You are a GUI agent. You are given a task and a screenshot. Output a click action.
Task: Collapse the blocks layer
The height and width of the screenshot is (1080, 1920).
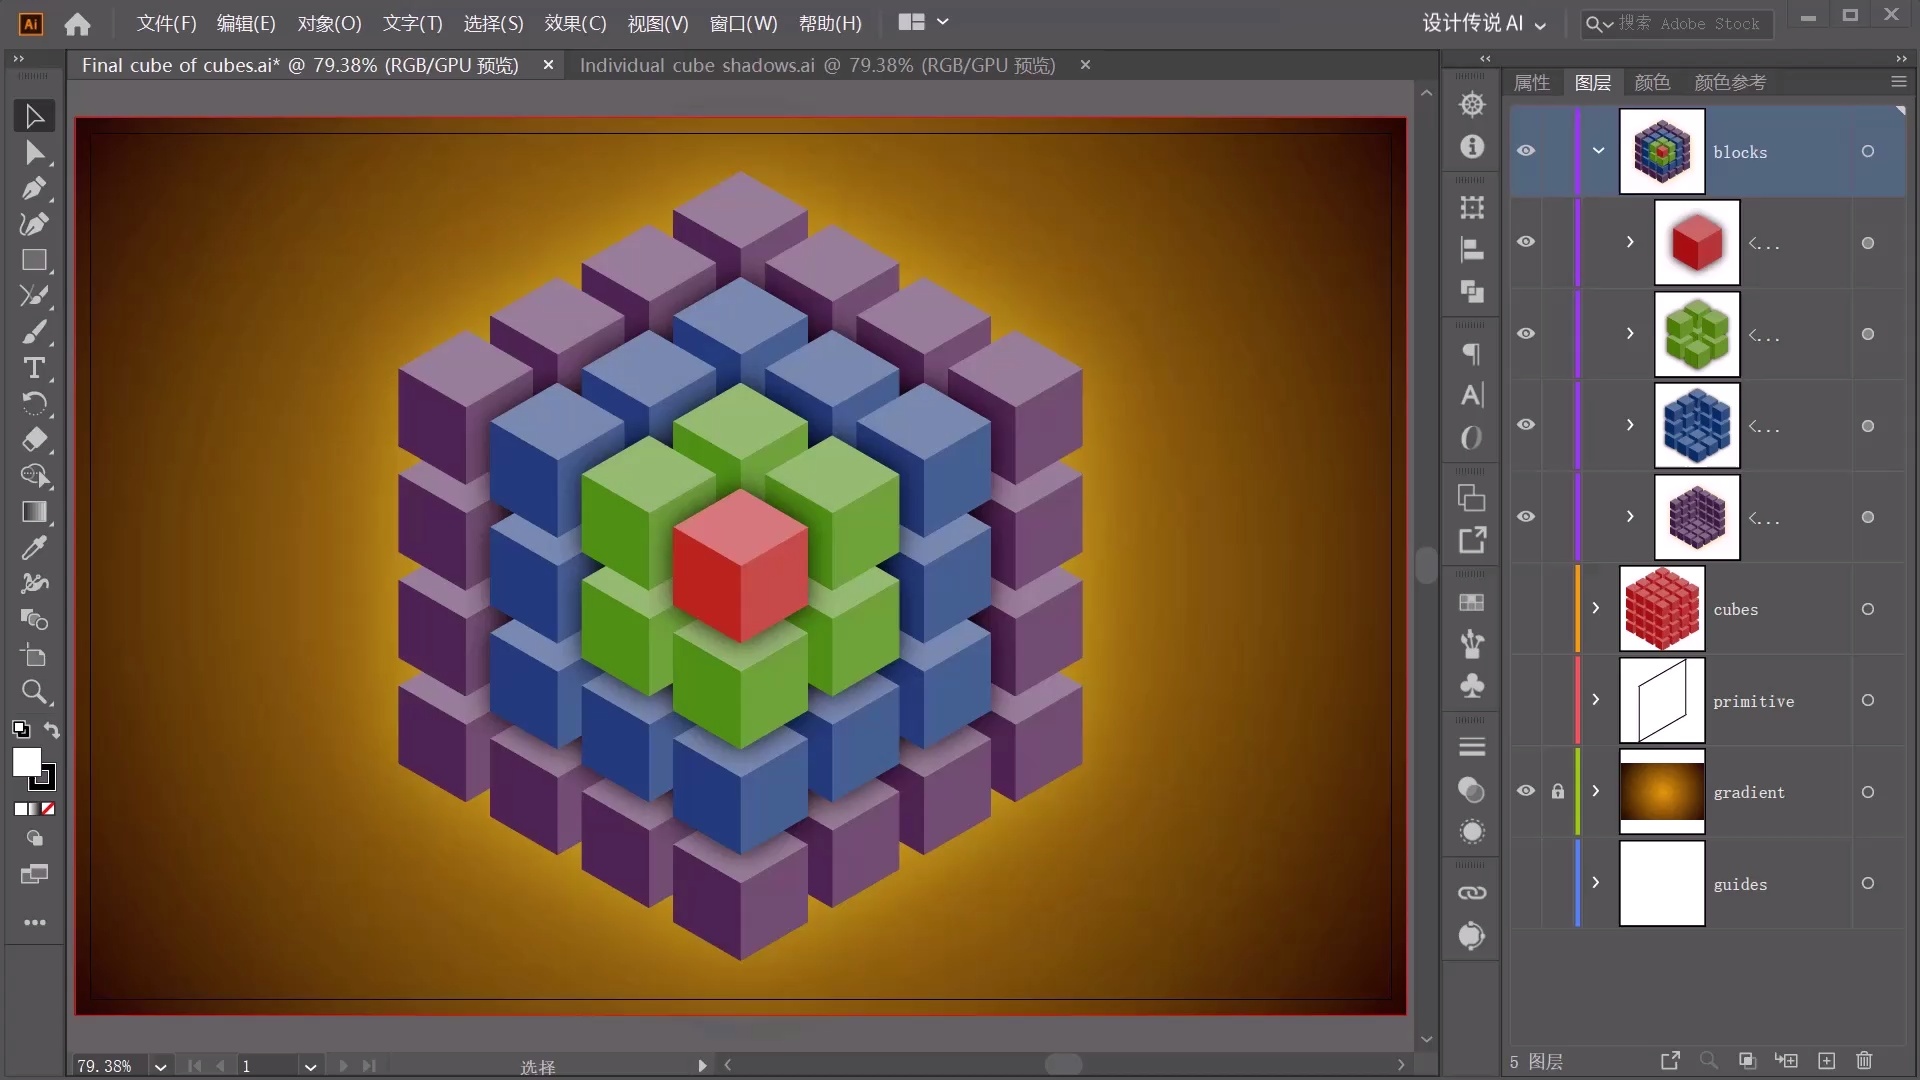coord(1598,151)
